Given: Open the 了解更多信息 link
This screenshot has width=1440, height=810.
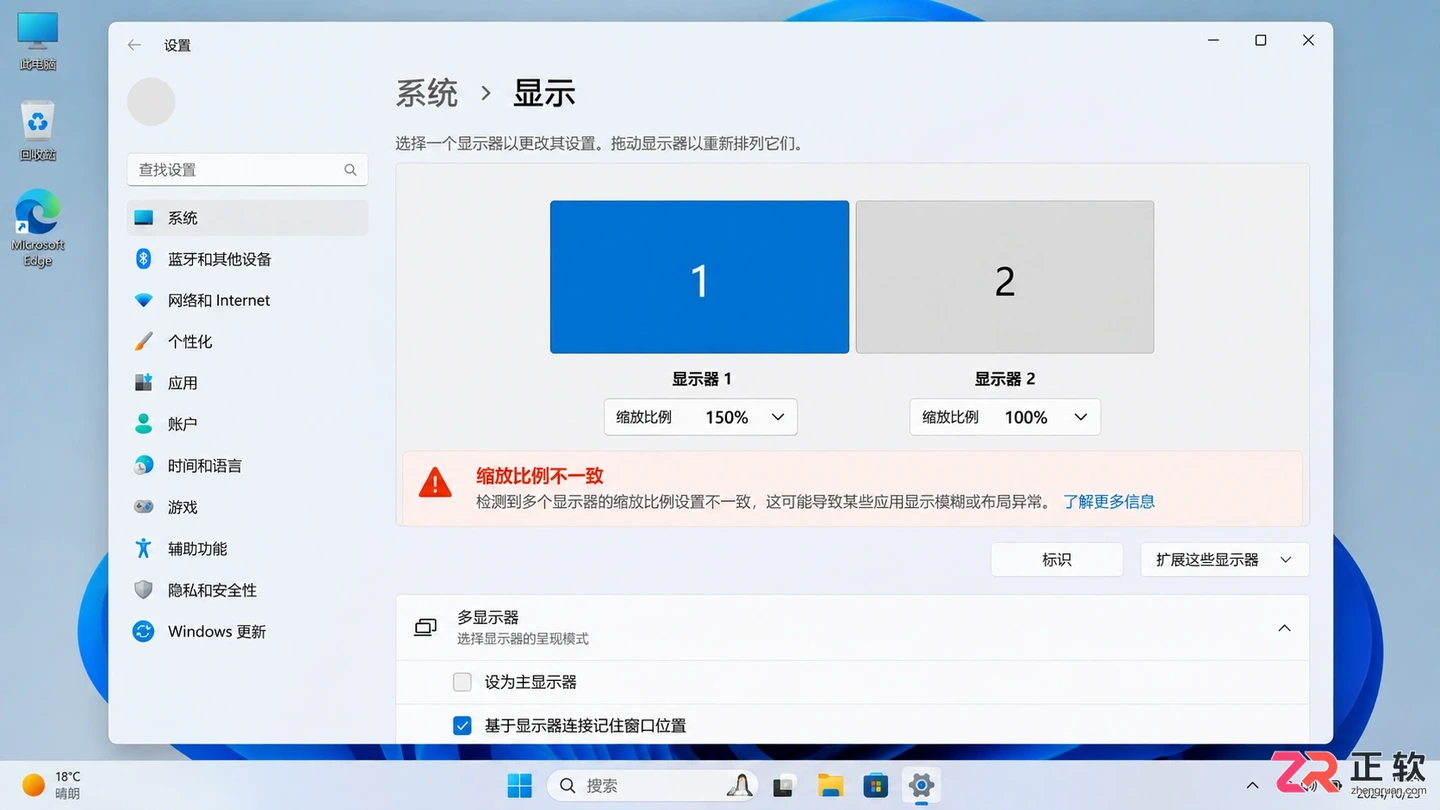Looking at the screenshot, I should (x=1109, y=502).
